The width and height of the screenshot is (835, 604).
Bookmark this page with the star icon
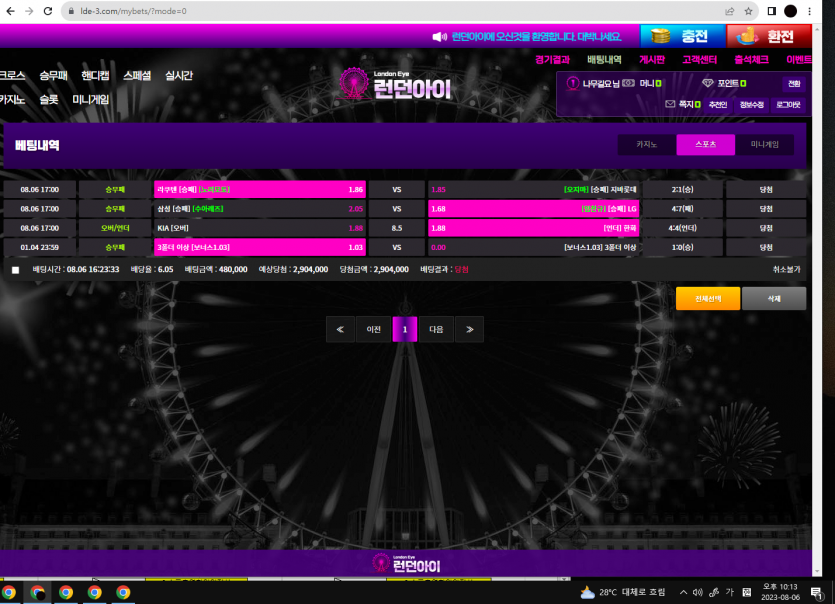(x=749, y=11)
